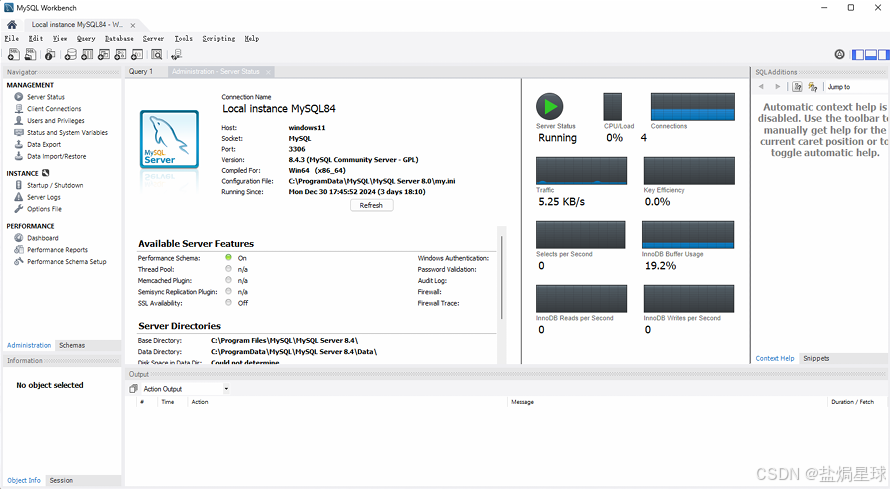Image resolution: width=890 pixels, height=489 pixels.
Task: Reconnect to DBMS toolbar icon
Action: [177, 54]
